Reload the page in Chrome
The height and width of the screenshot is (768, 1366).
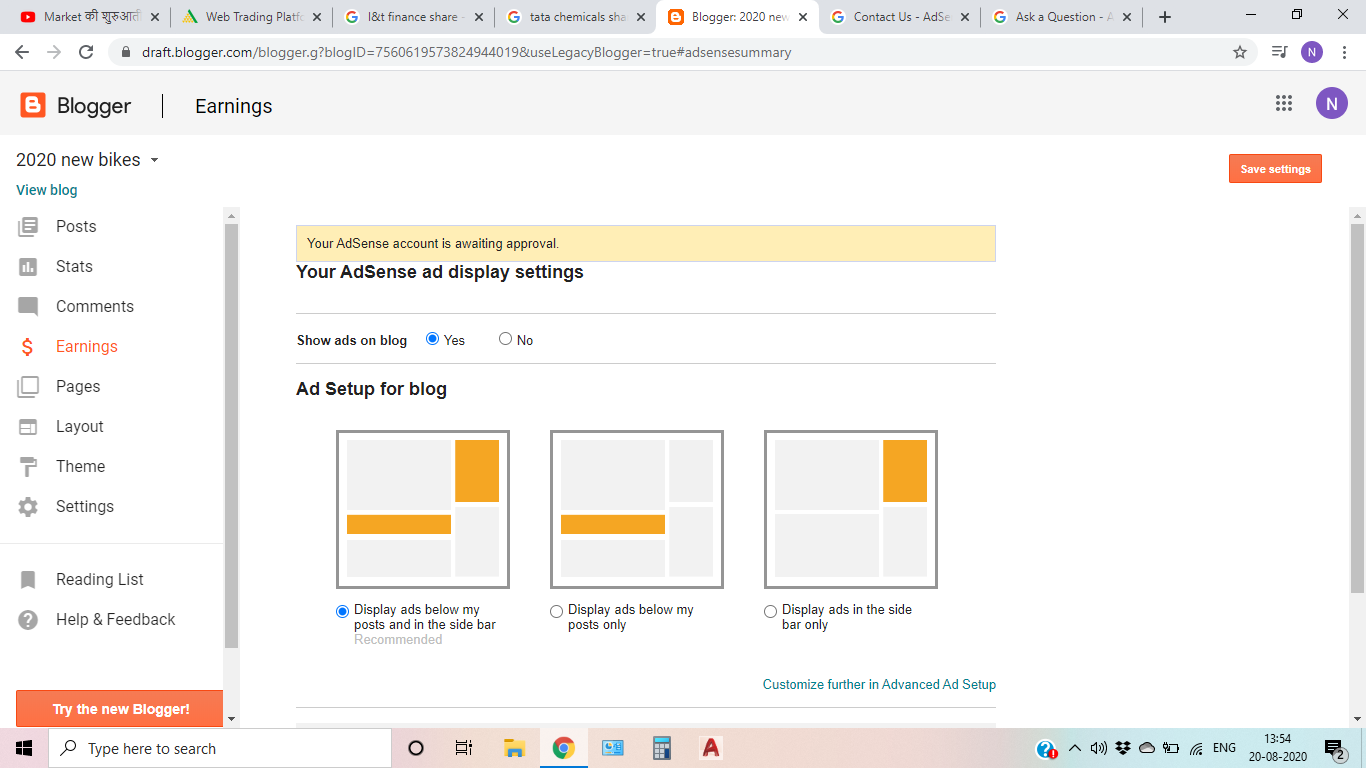(86, 52)
